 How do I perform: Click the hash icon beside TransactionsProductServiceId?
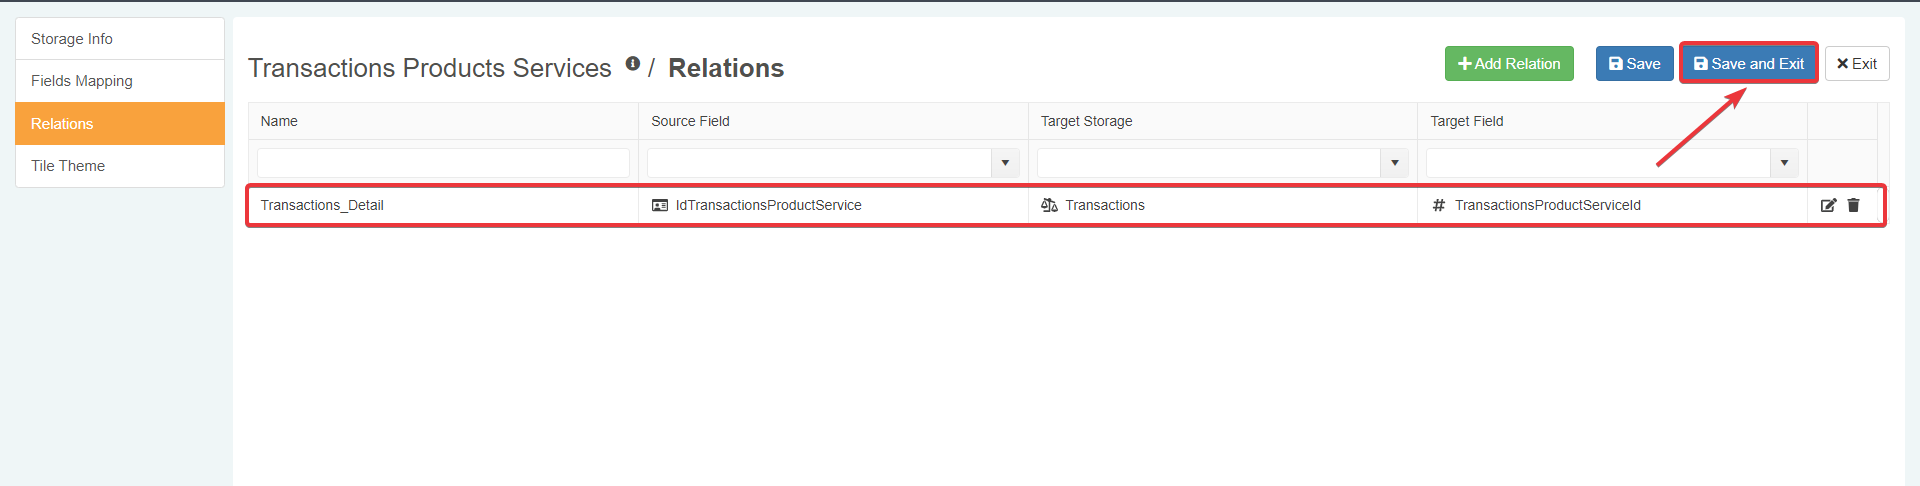(1439, 205)
